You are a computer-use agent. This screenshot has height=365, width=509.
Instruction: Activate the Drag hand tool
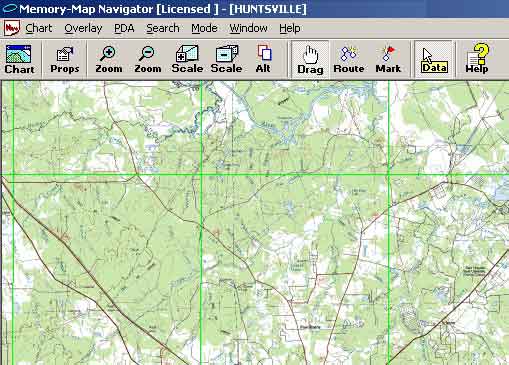(x=310, y=60)
